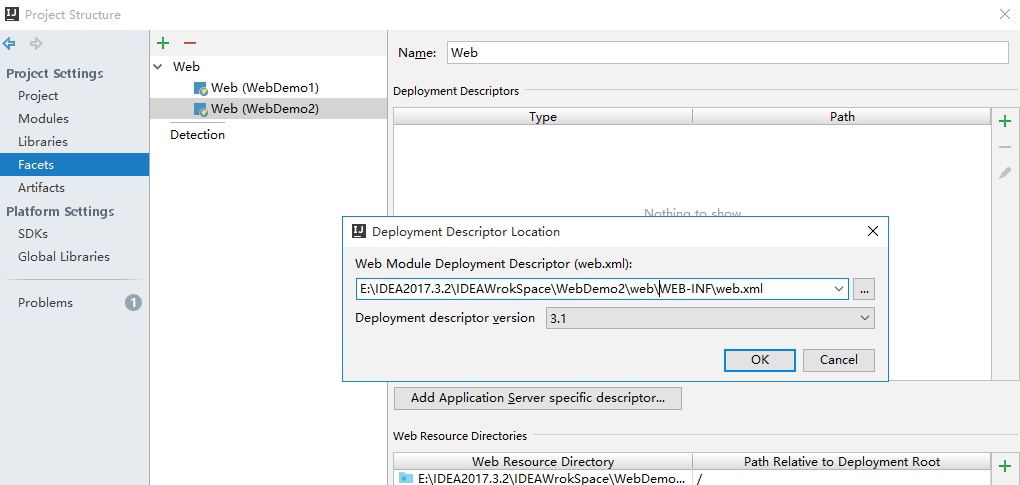1020x485 pixels.
Task: Click into the facet Name field
Action: point(728,53)
